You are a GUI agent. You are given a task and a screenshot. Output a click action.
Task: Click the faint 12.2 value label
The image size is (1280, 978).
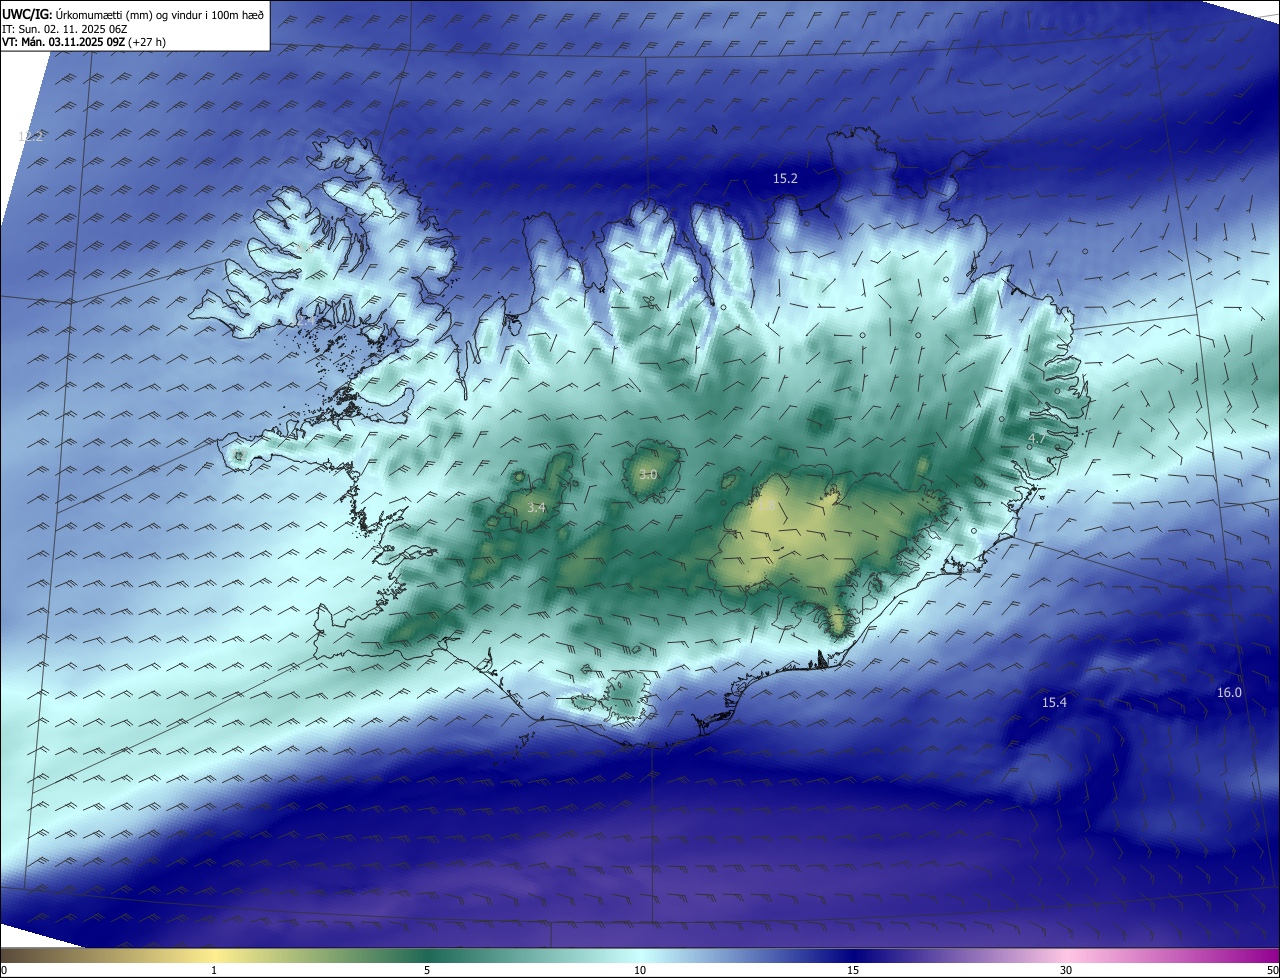pos(30,136)
